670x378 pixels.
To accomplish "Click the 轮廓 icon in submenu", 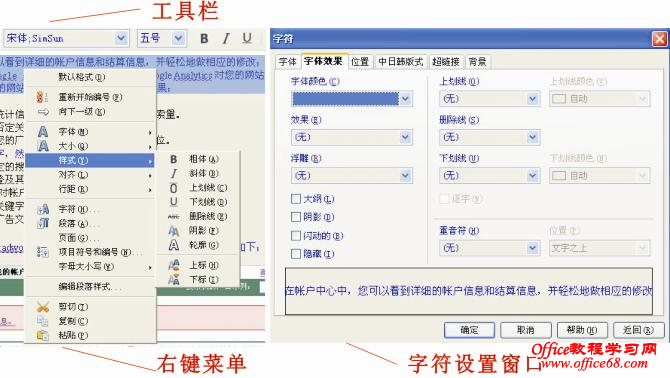I will (x=173, y=245).
